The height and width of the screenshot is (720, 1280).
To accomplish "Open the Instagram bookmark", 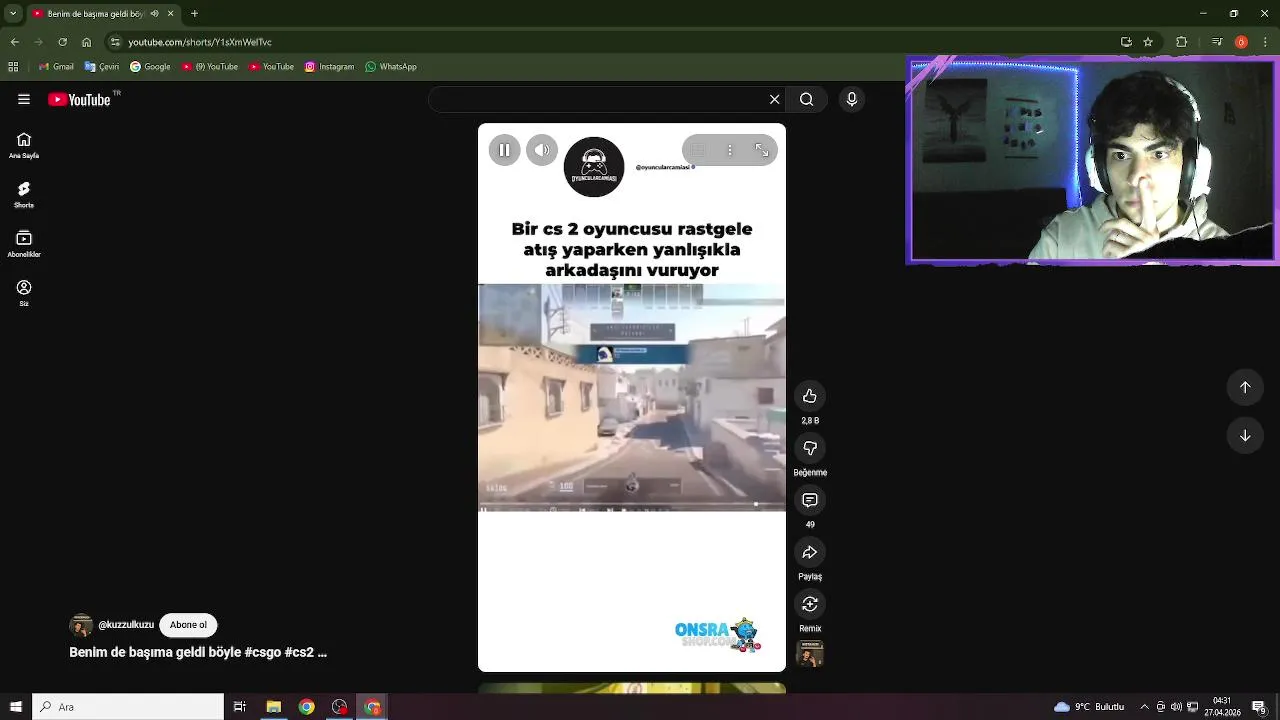I will tap(329, 67).
